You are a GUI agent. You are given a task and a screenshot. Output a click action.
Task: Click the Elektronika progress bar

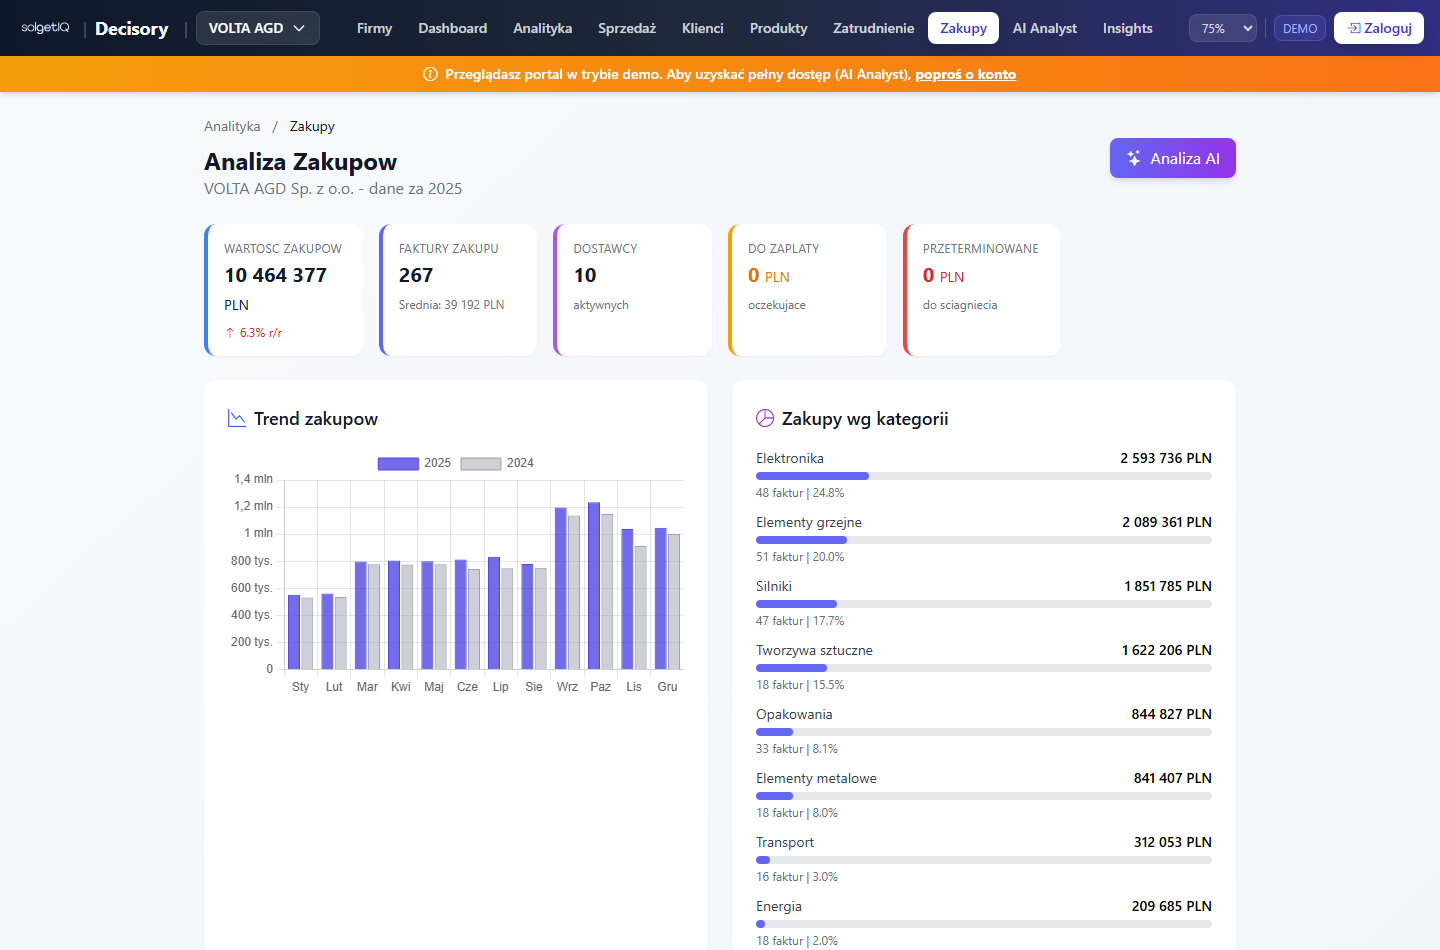984,476
